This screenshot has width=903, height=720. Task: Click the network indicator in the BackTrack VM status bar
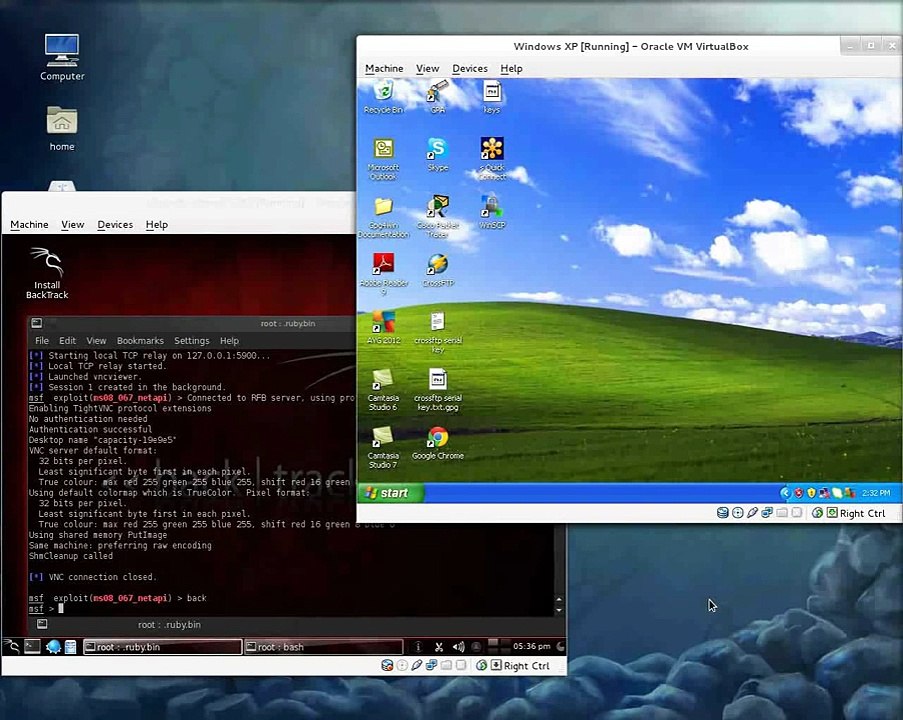coord(431,665)
